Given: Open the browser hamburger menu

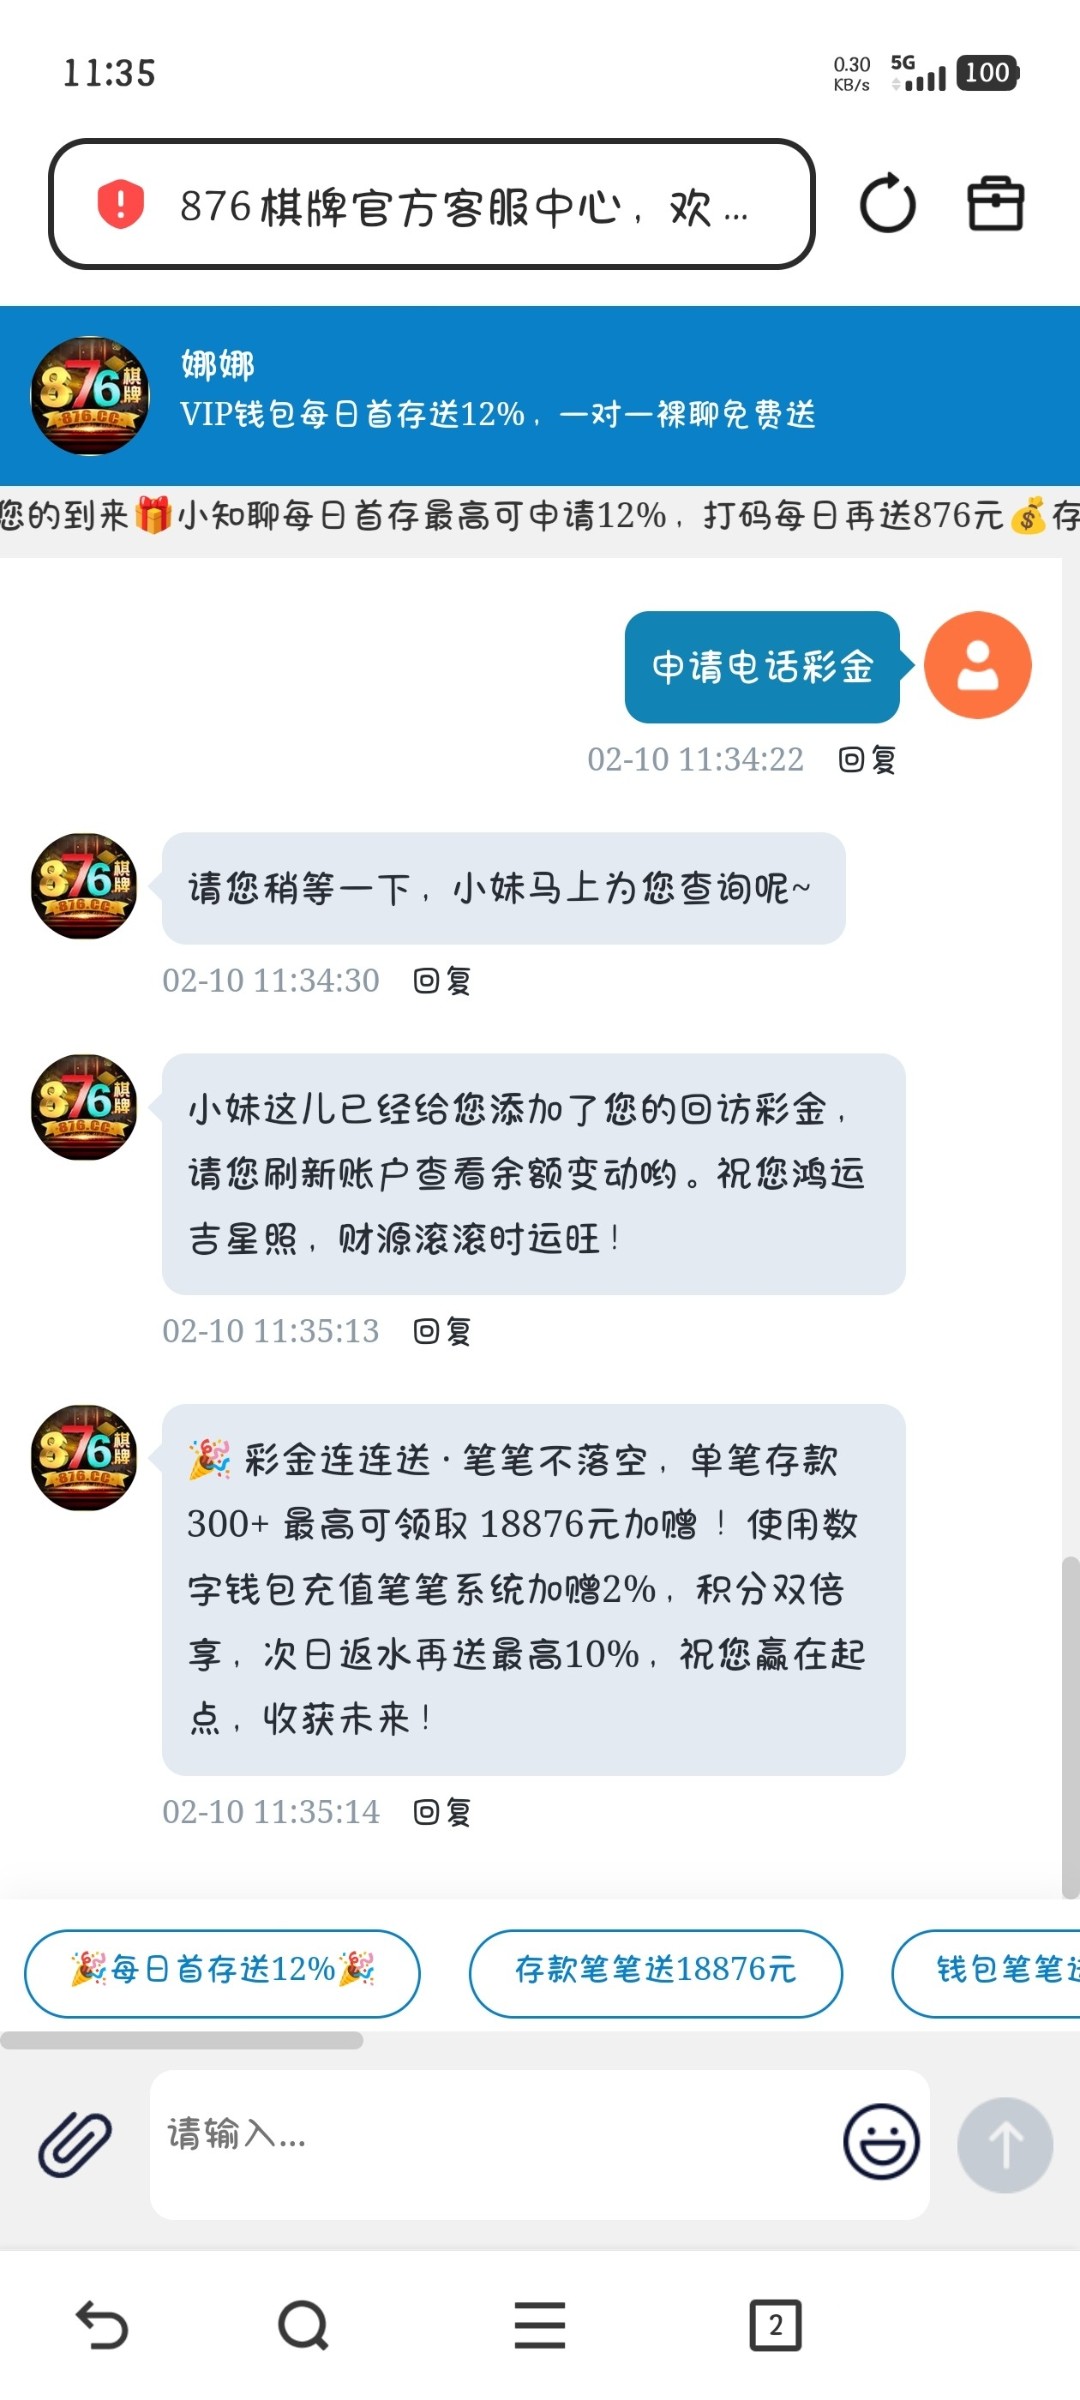Looking at the screenshot, I should point(540,2324).
